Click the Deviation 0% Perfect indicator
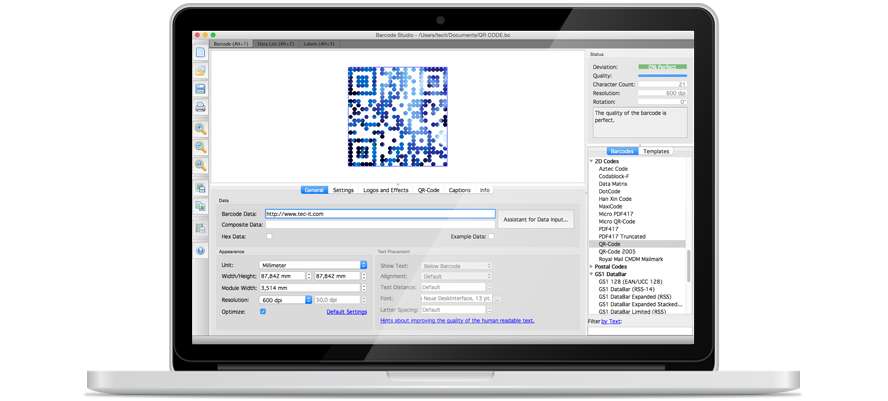 [x=663, y=67]
